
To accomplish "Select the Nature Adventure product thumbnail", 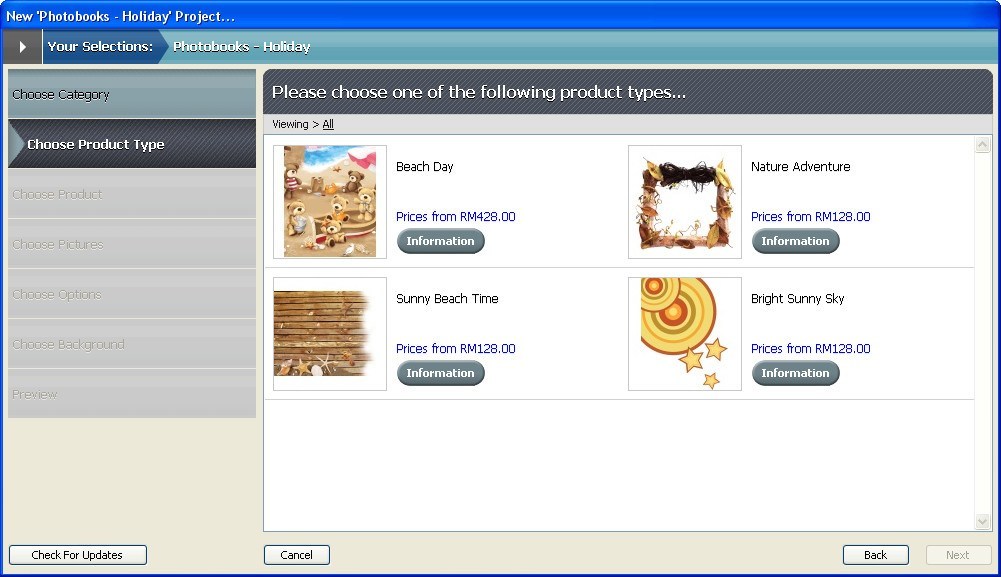I will (x=684, y=201).
